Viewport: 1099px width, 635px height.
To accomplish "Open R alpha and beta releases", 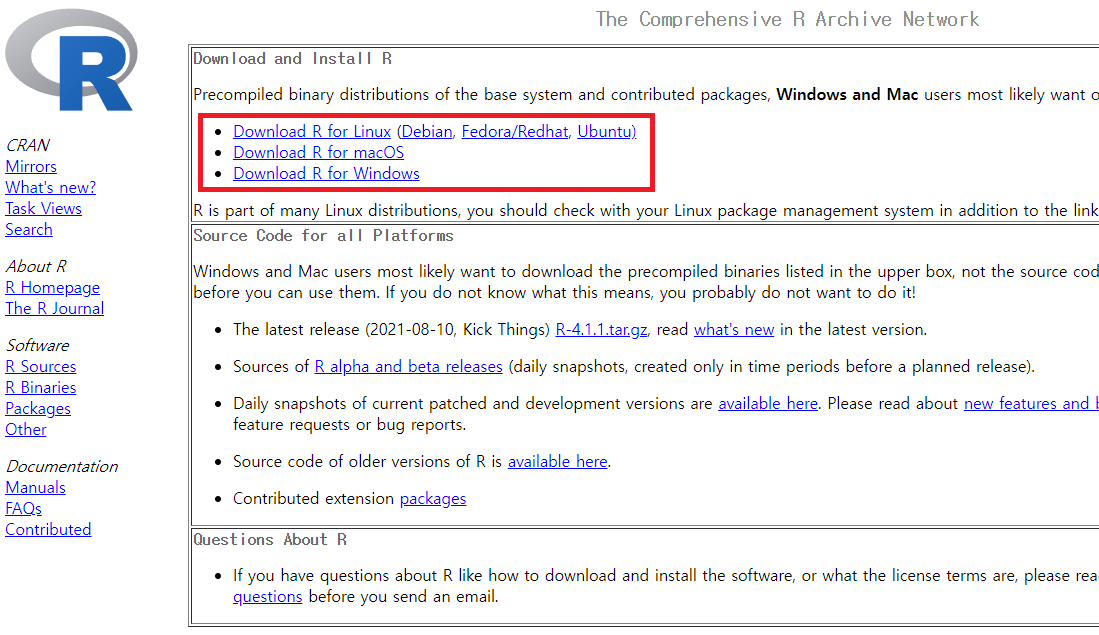I will click(409, 367).
